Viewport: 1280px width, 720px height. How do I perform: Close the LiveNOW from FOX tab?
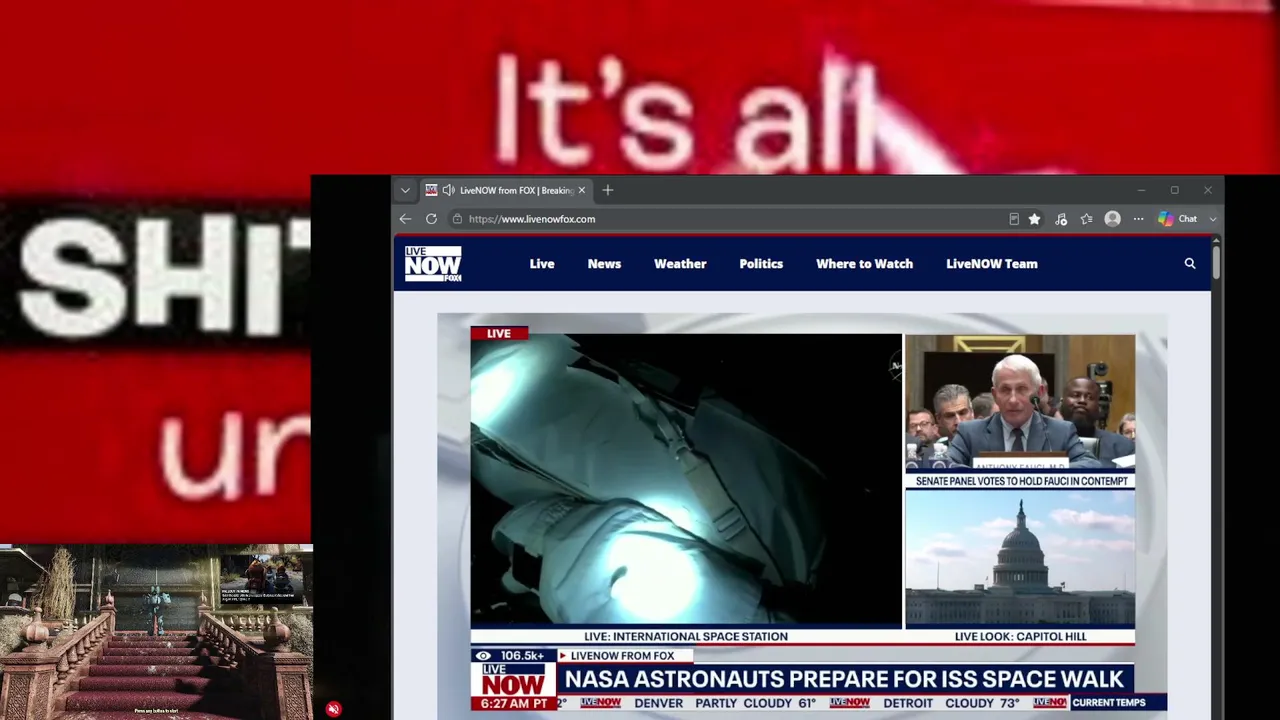(581, 190)
